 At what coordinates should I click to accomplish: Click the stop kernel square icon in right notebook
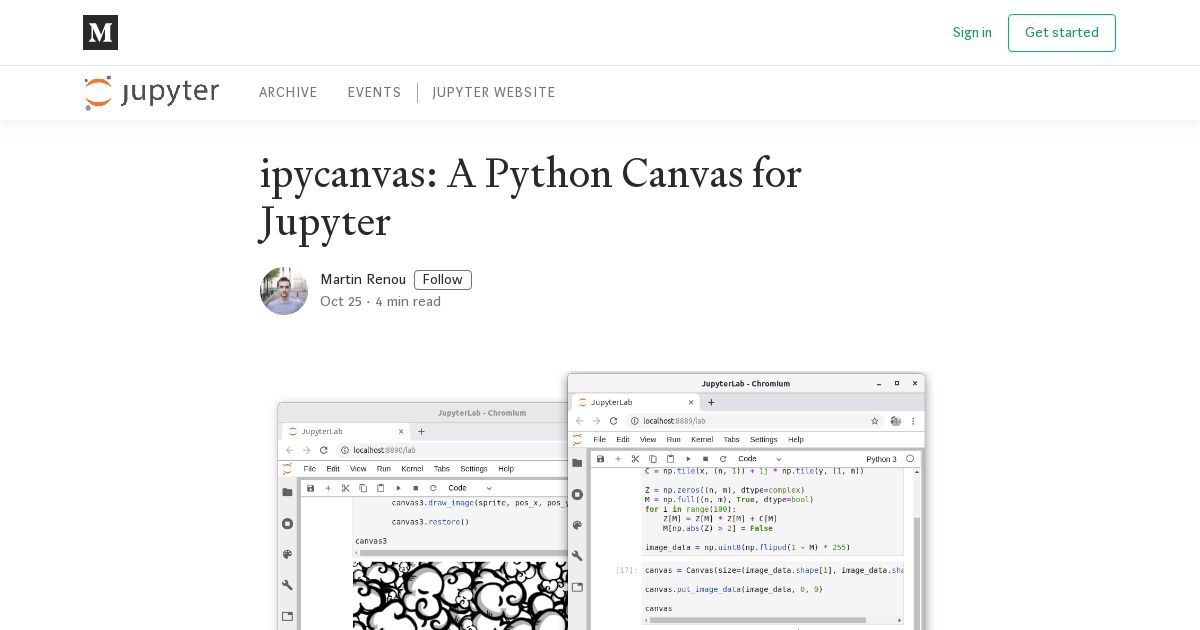(x=705, y=459)
